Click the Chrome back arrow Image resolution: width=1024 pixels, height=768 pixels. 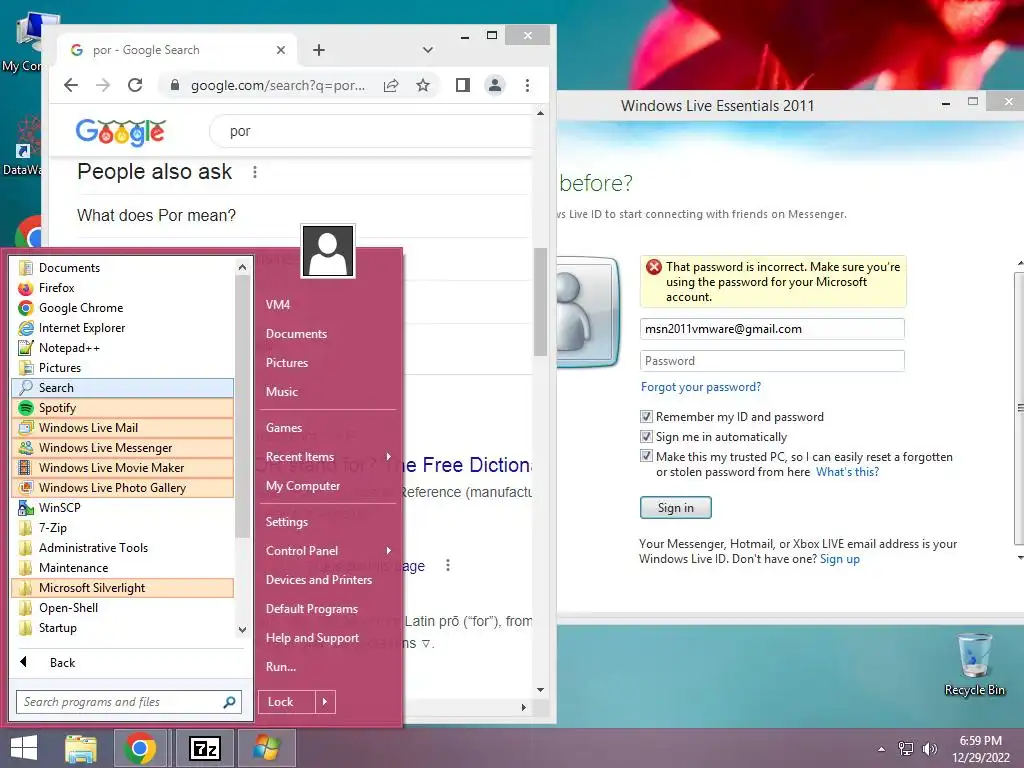(x=71, y=85)
